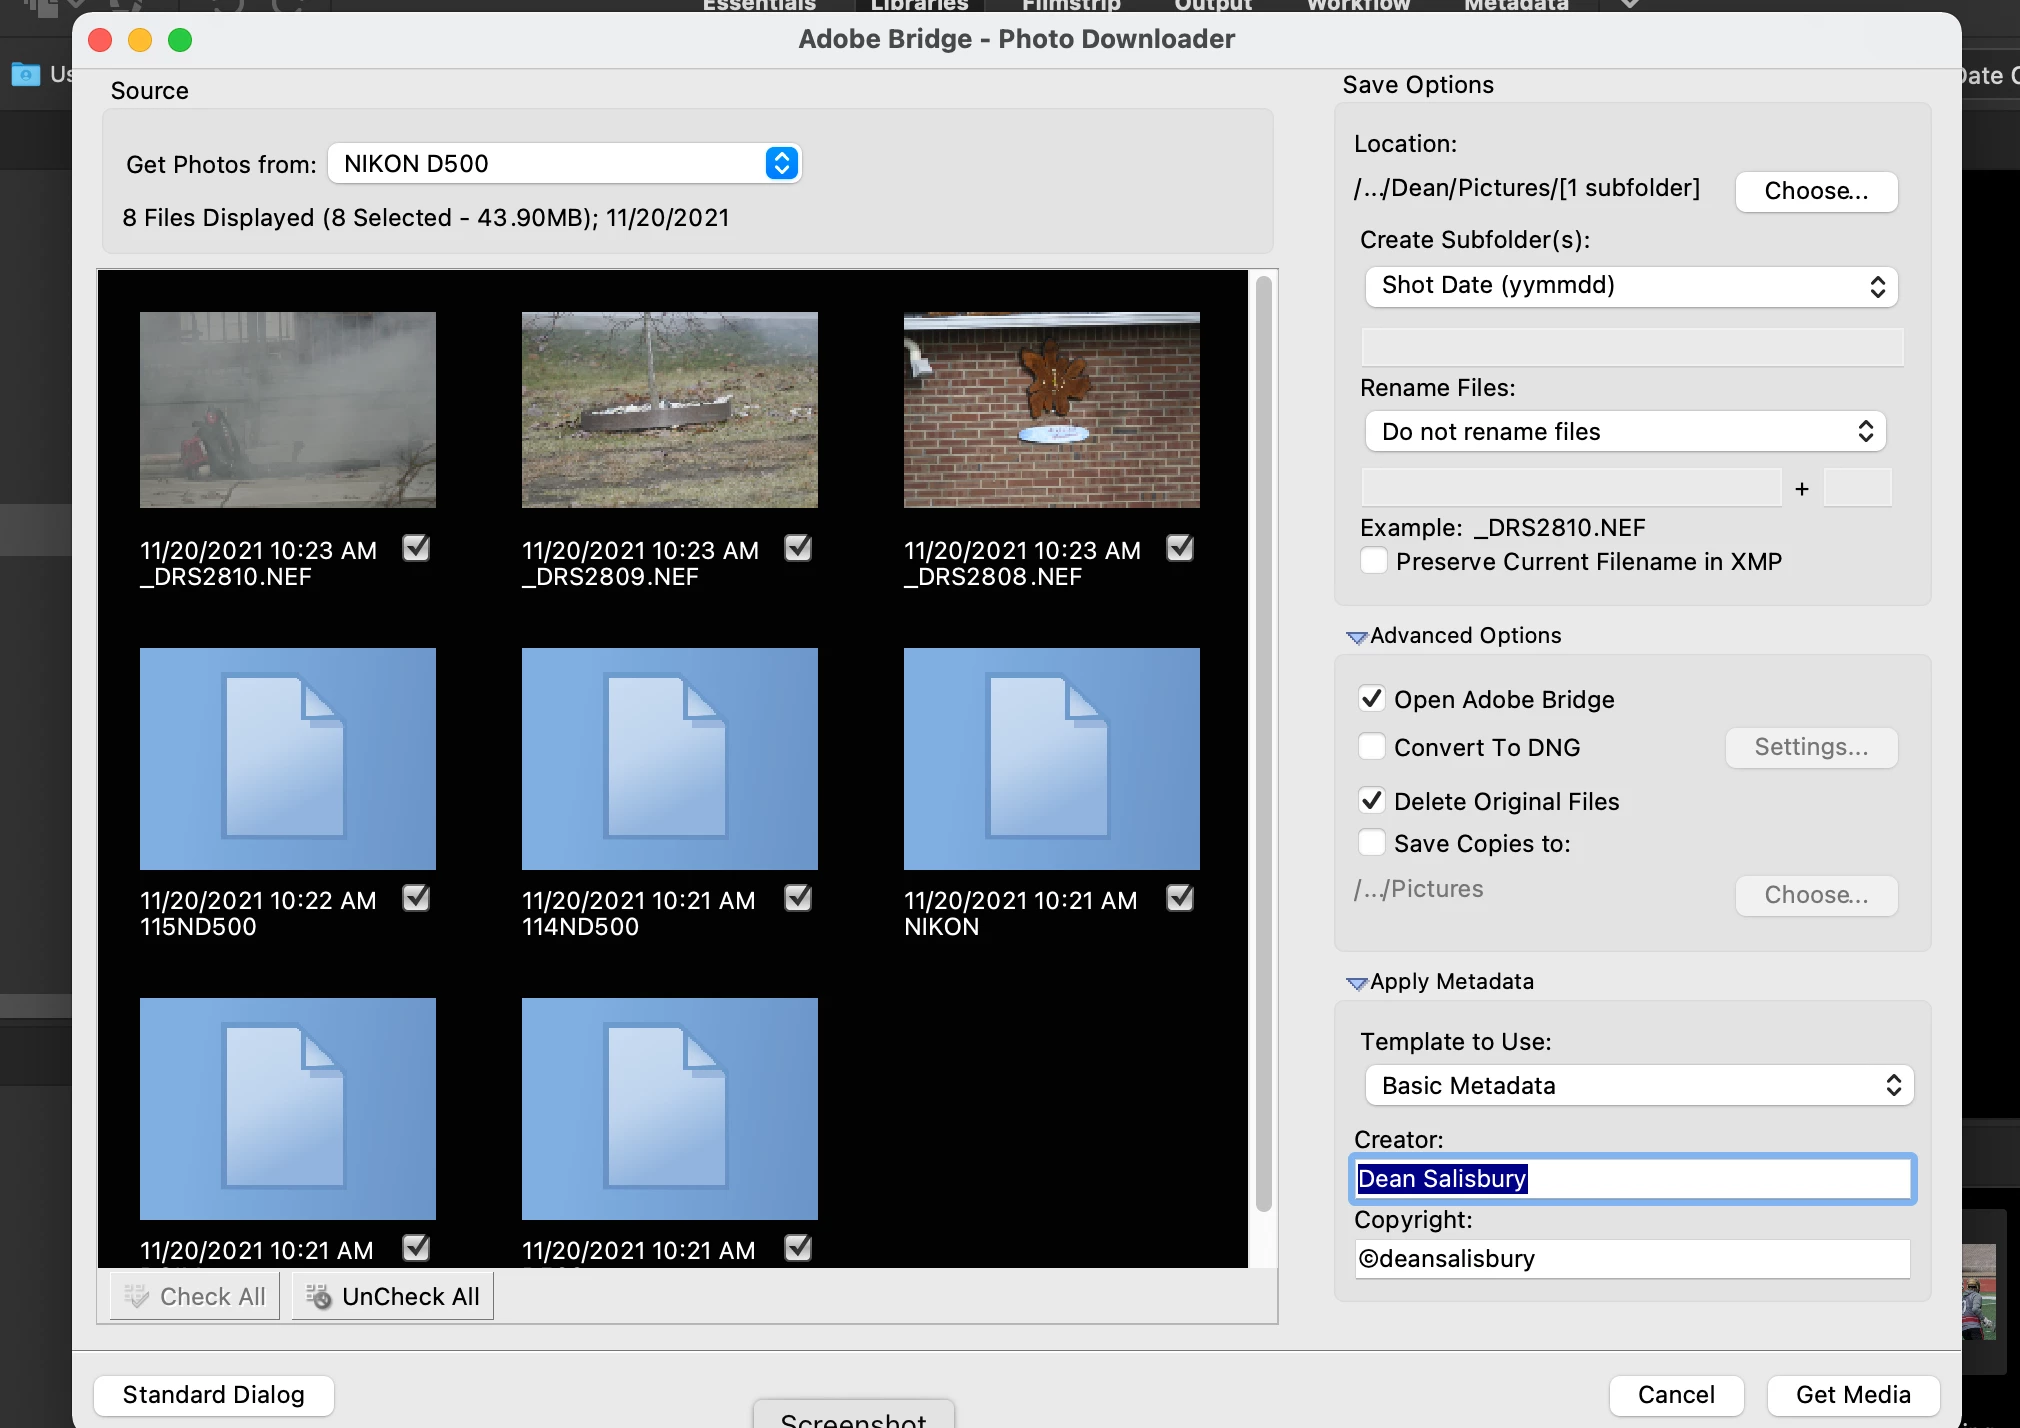Open the Shot Date subfolder dropdown
This screenshot has width=2020, height=1428.
(x=1630, y=286)
